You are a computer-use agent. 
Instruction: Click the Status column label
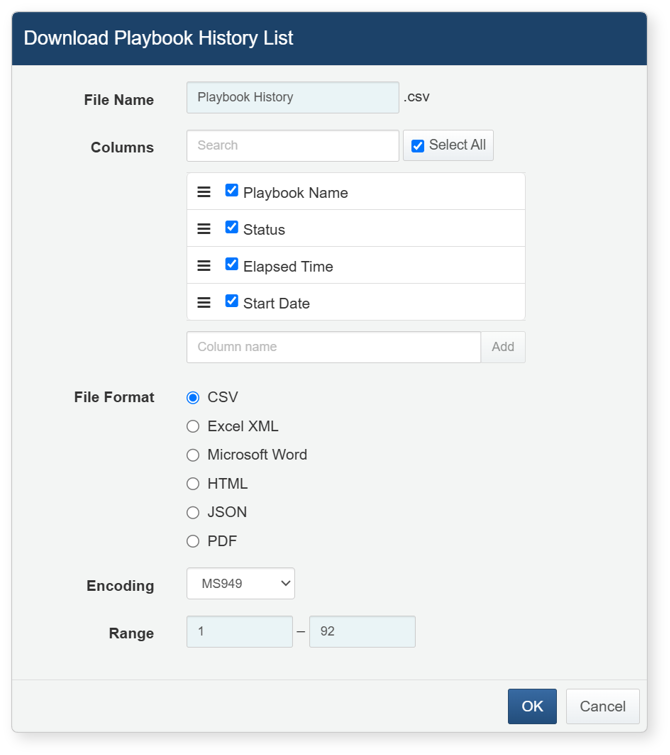pos(264,230)
